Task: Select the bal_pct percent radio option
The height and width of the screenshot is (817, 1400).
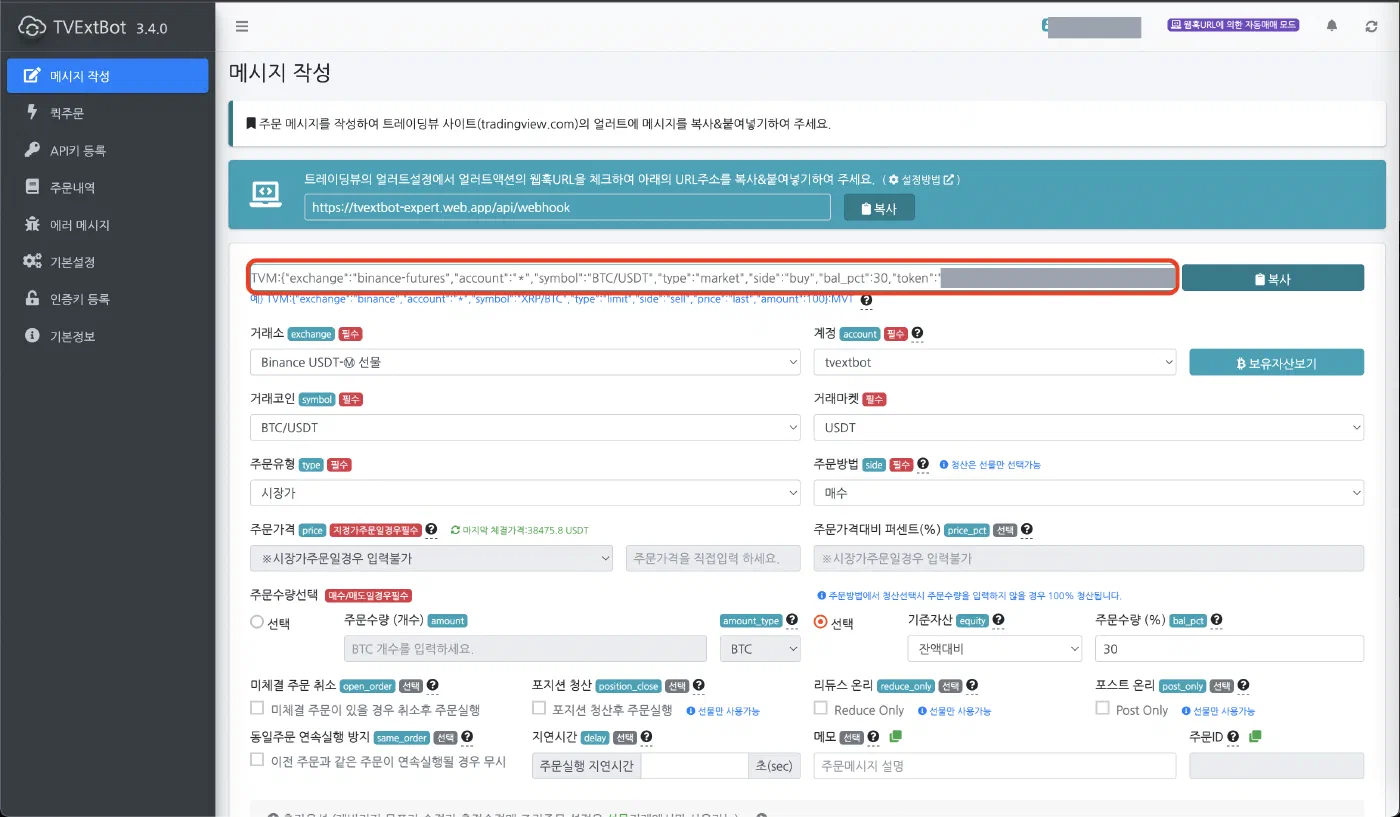Action: [821, 622]
